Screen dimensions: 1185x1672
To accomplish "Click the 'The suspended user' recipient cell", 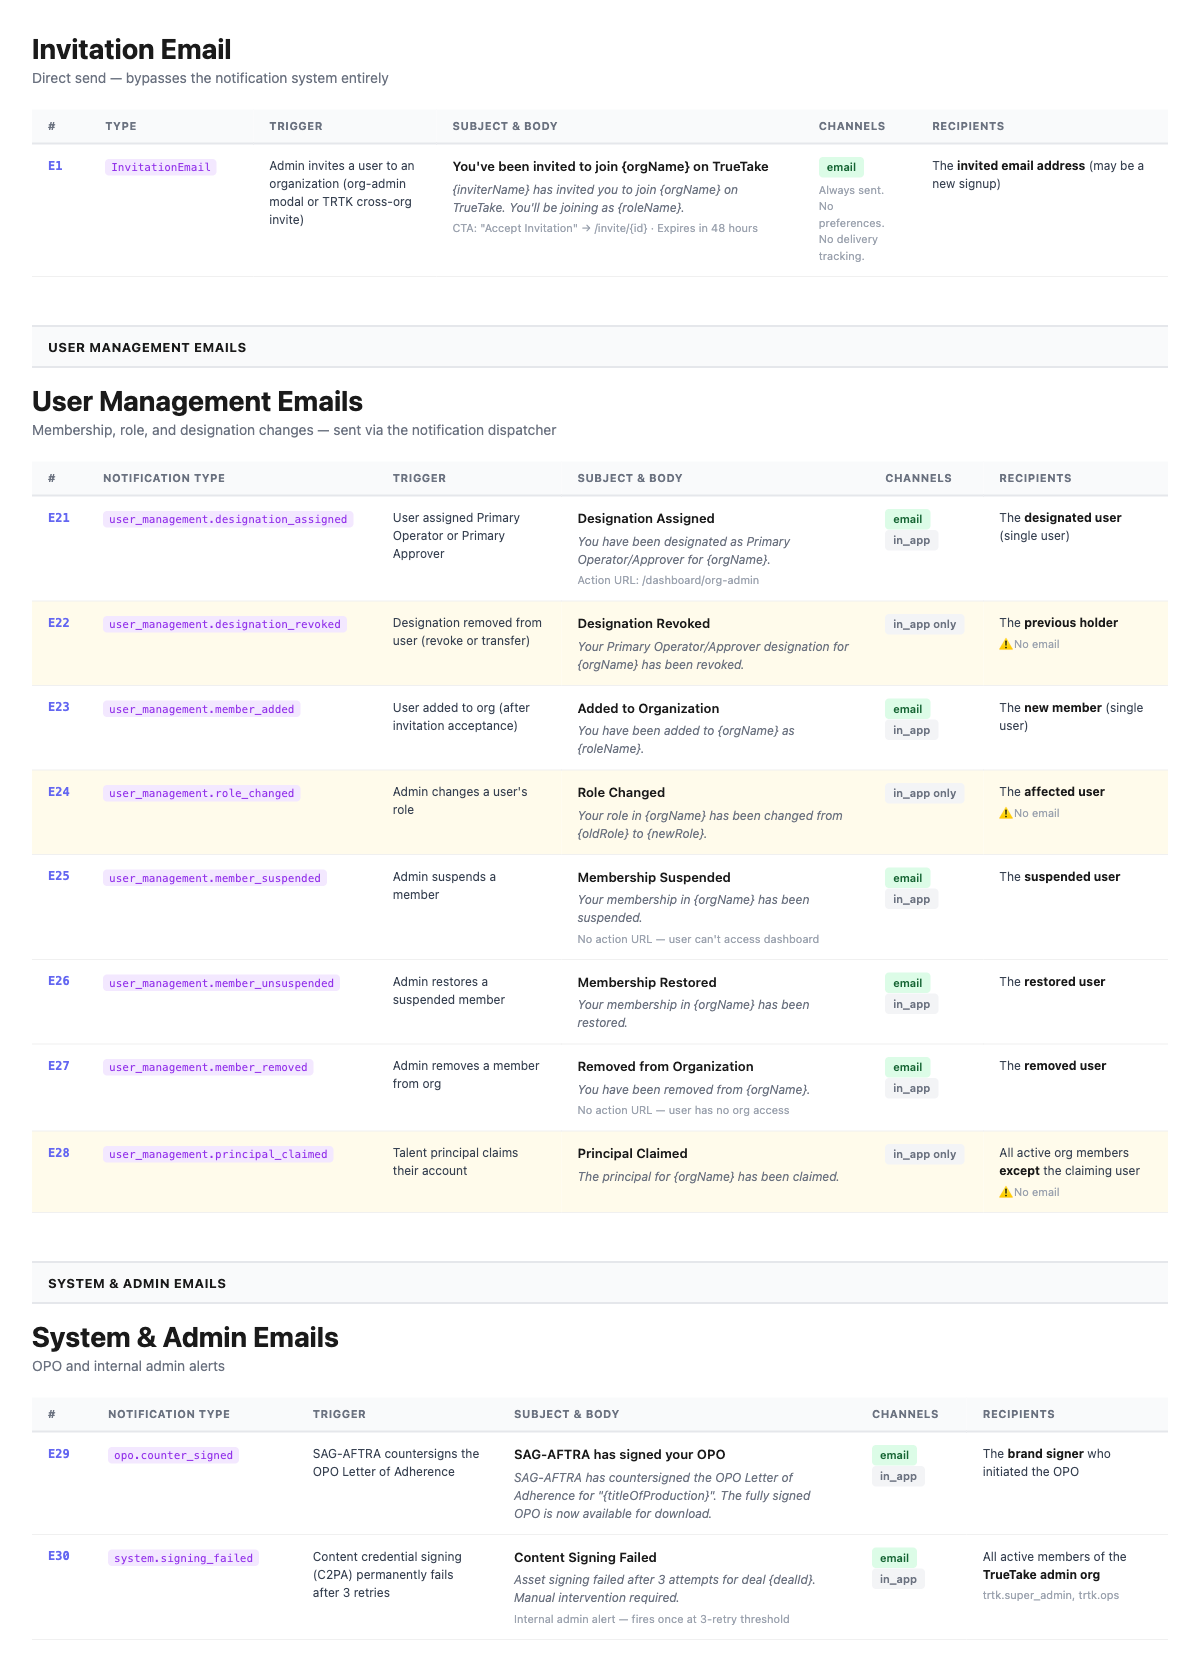I will pos(1060,877).
